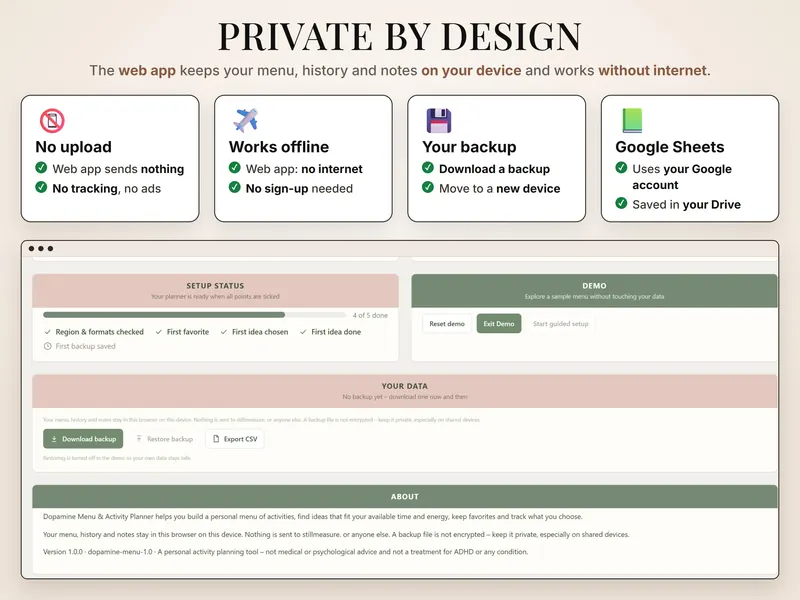Click the Google Sheets card heading

pos(669,147)
